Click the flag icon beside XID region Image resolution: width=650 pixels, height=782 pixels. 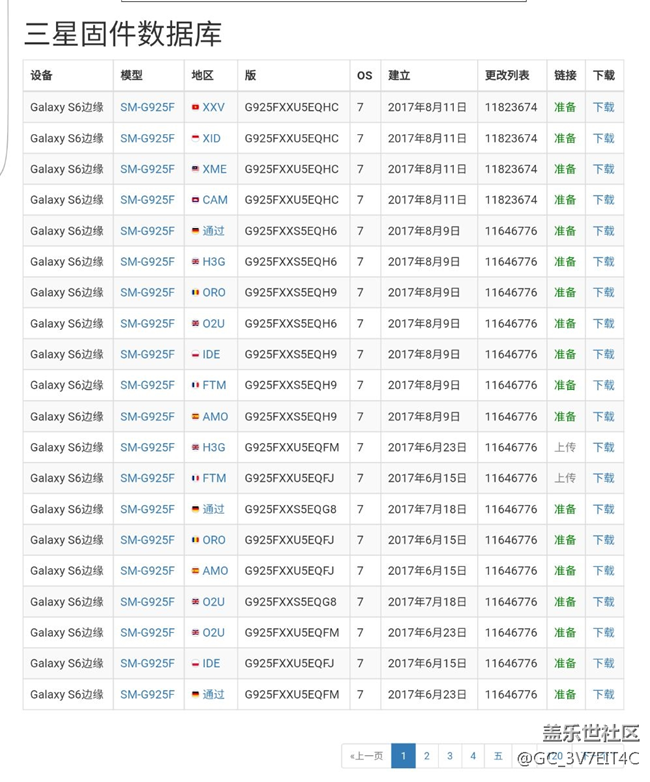[x=196, y=138]
